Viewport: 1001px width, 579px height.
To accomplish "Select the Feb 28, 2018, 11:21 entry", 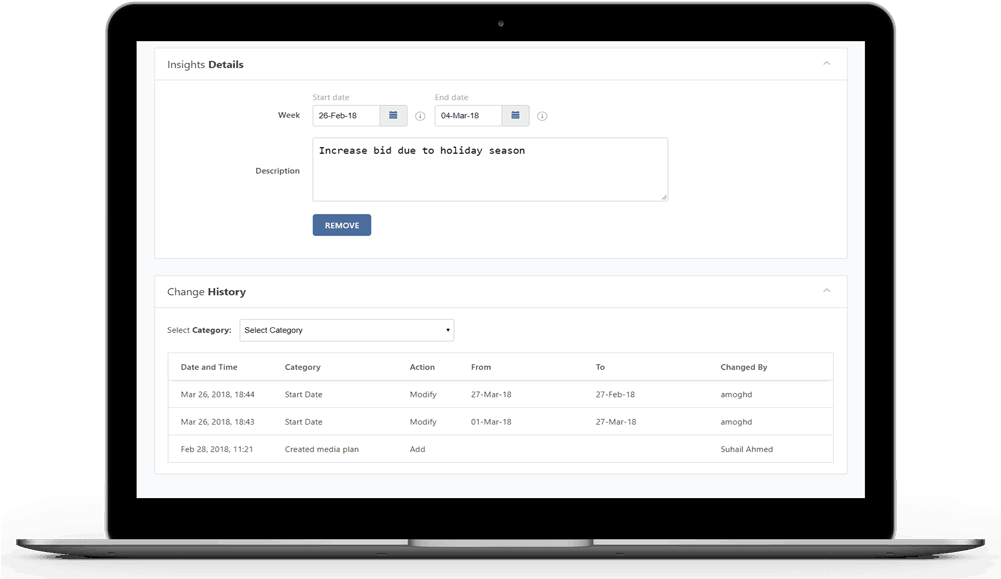I will 500,449.
